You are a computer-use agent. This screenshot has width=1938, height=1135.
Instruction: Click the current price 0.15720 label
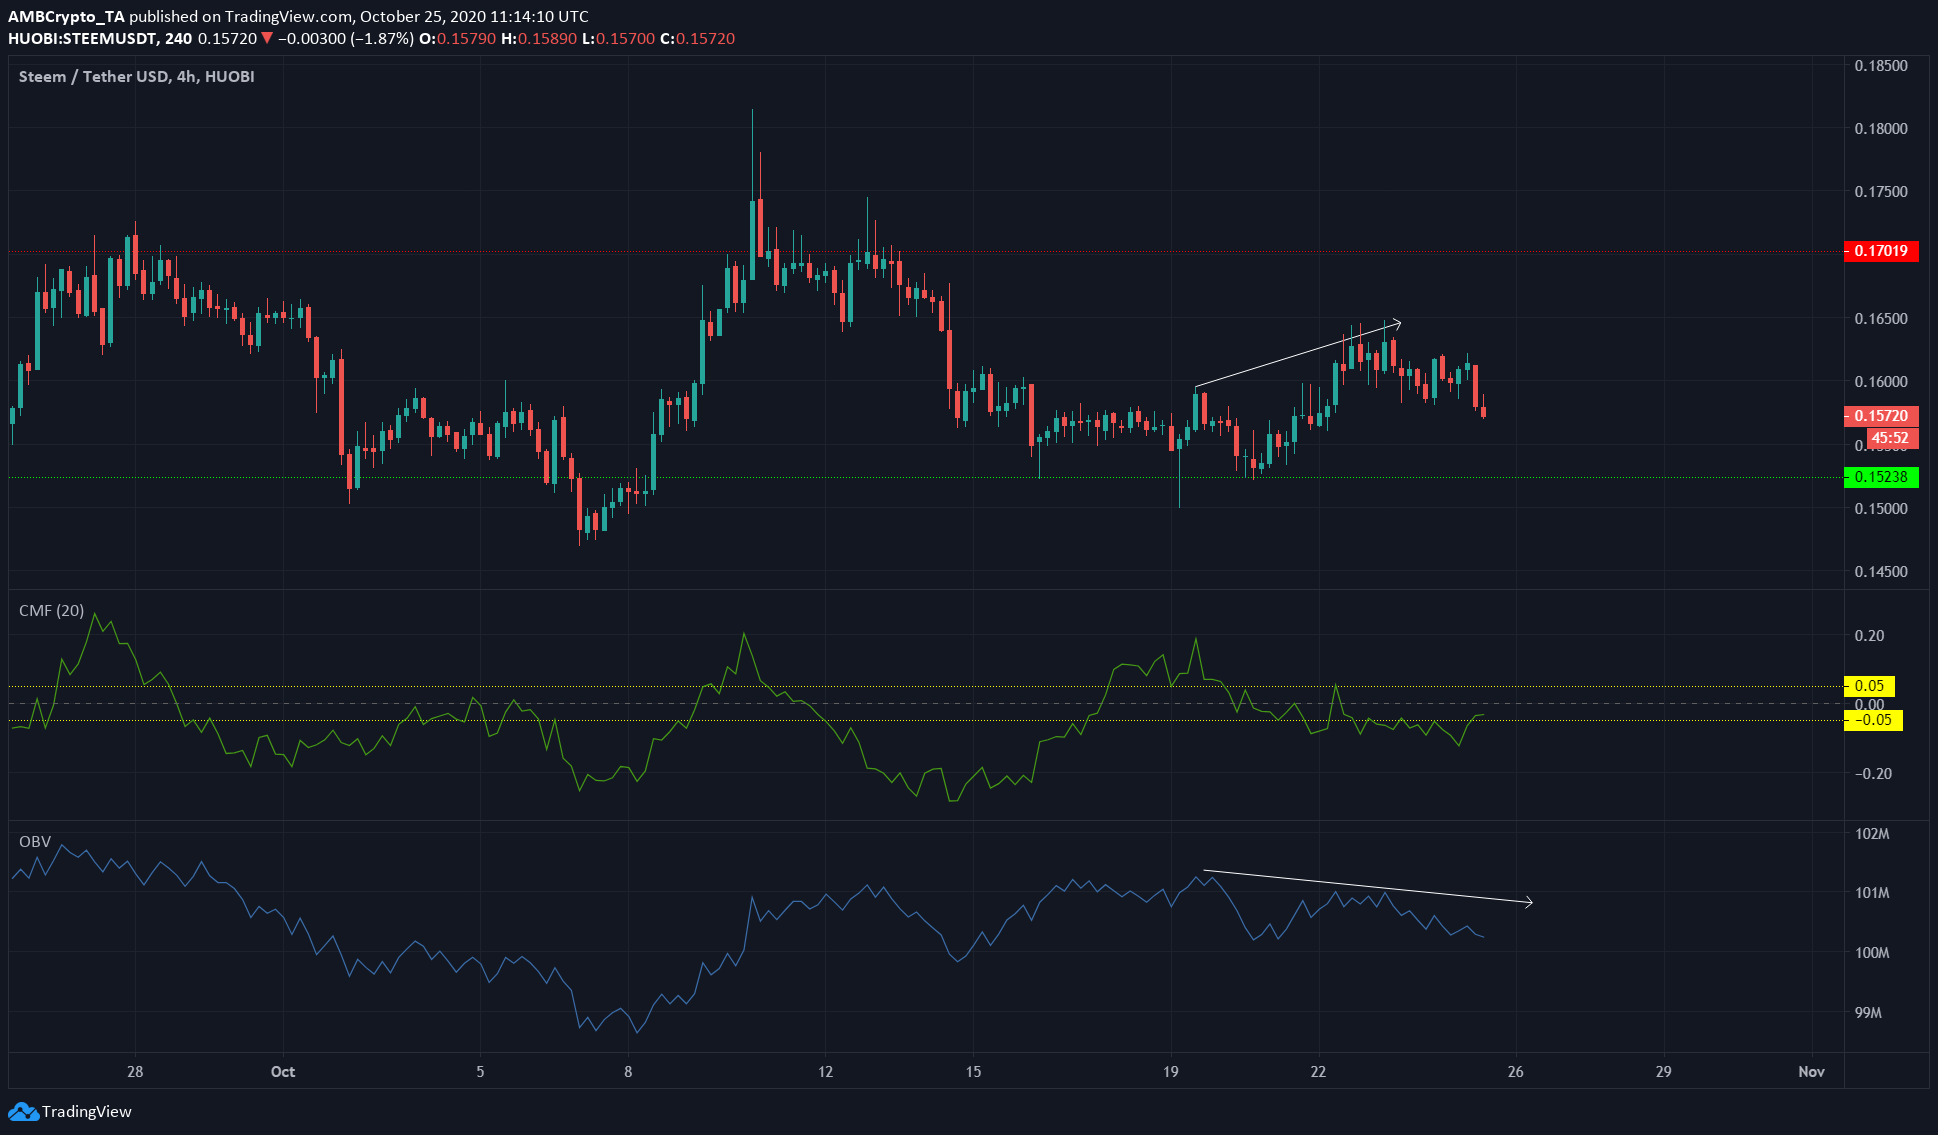point(1881,416)
